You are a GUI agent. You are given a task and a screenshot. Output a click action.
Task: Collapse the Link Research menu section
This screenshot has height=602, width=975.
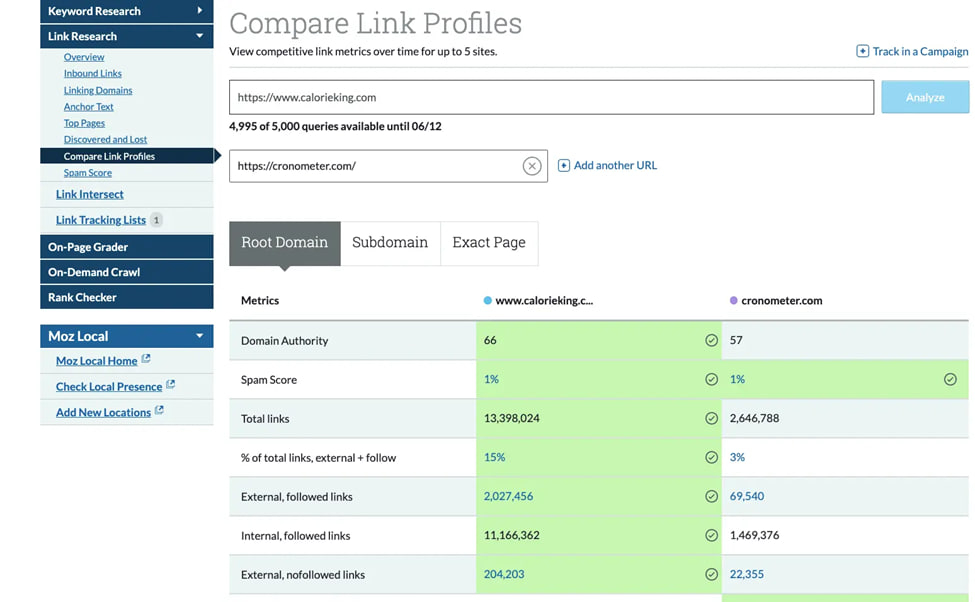tap(200, 36)
